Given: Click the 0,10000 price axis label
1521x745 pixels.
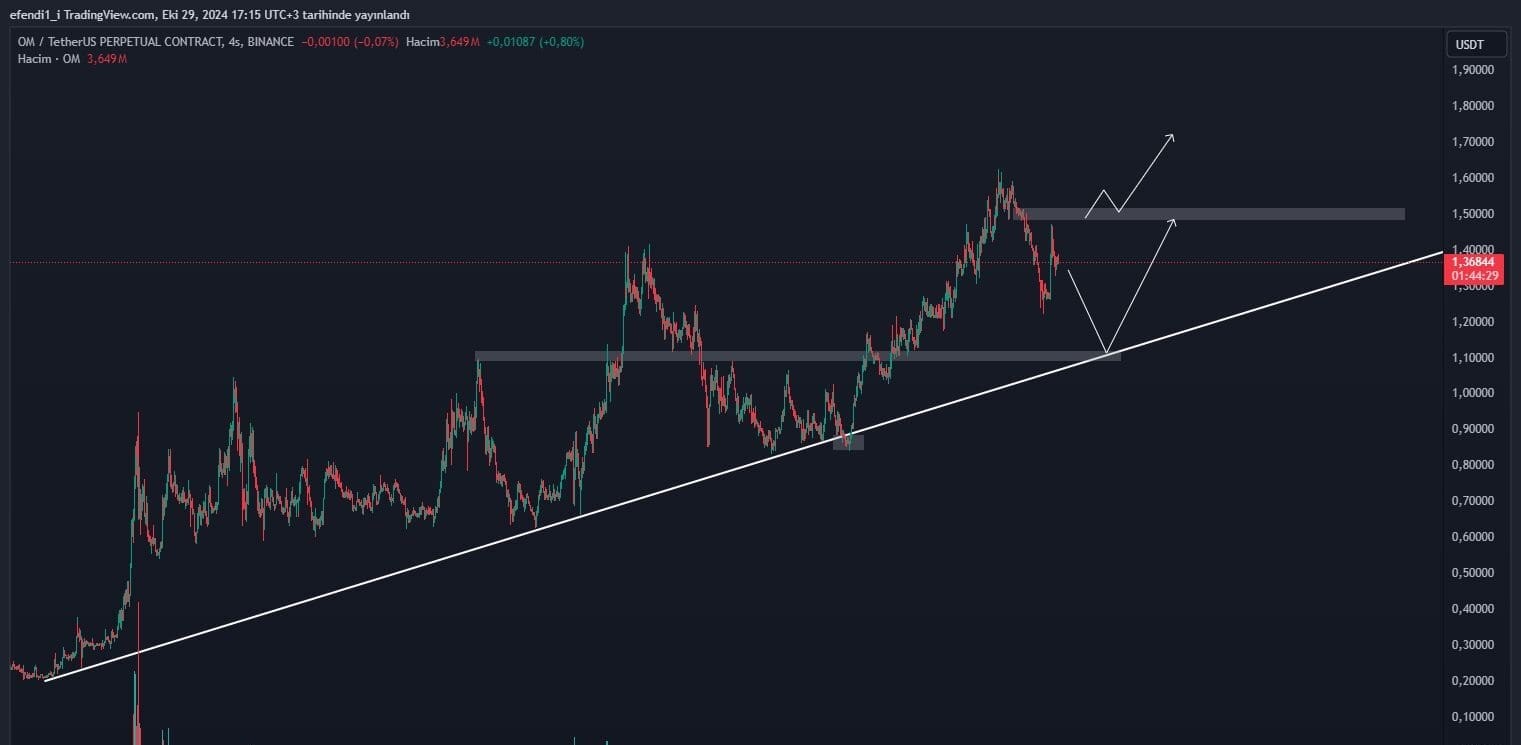Looking at the screenshot, I should pos(1473,717).
